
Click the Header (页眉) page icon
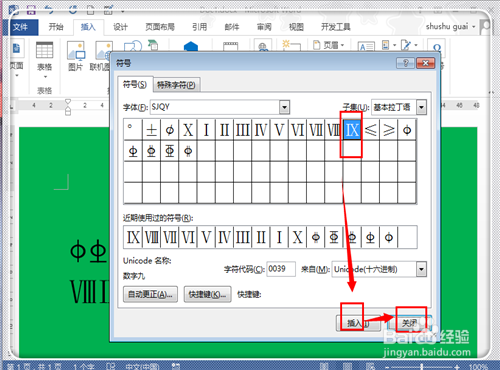(x=317, y=45)
